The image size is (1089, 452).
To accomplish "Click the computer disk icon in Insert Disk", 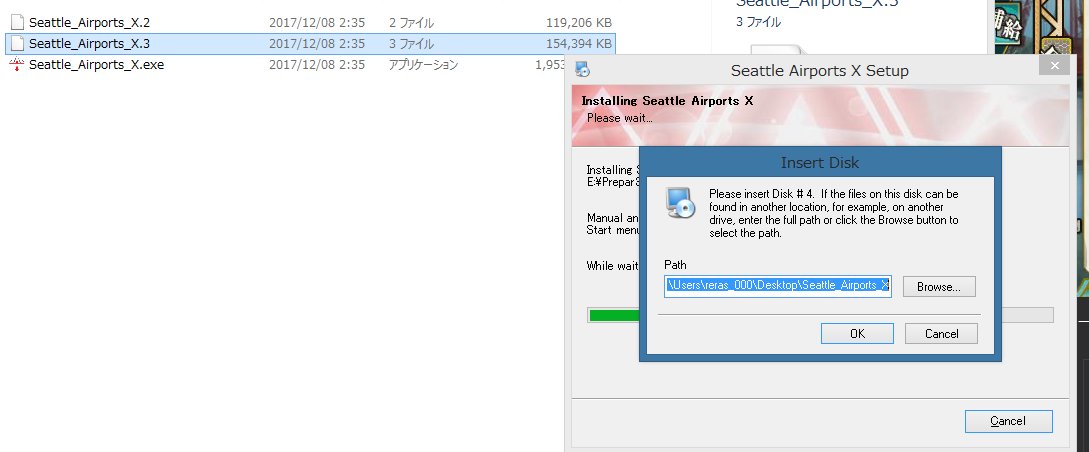I will [680, 203].
